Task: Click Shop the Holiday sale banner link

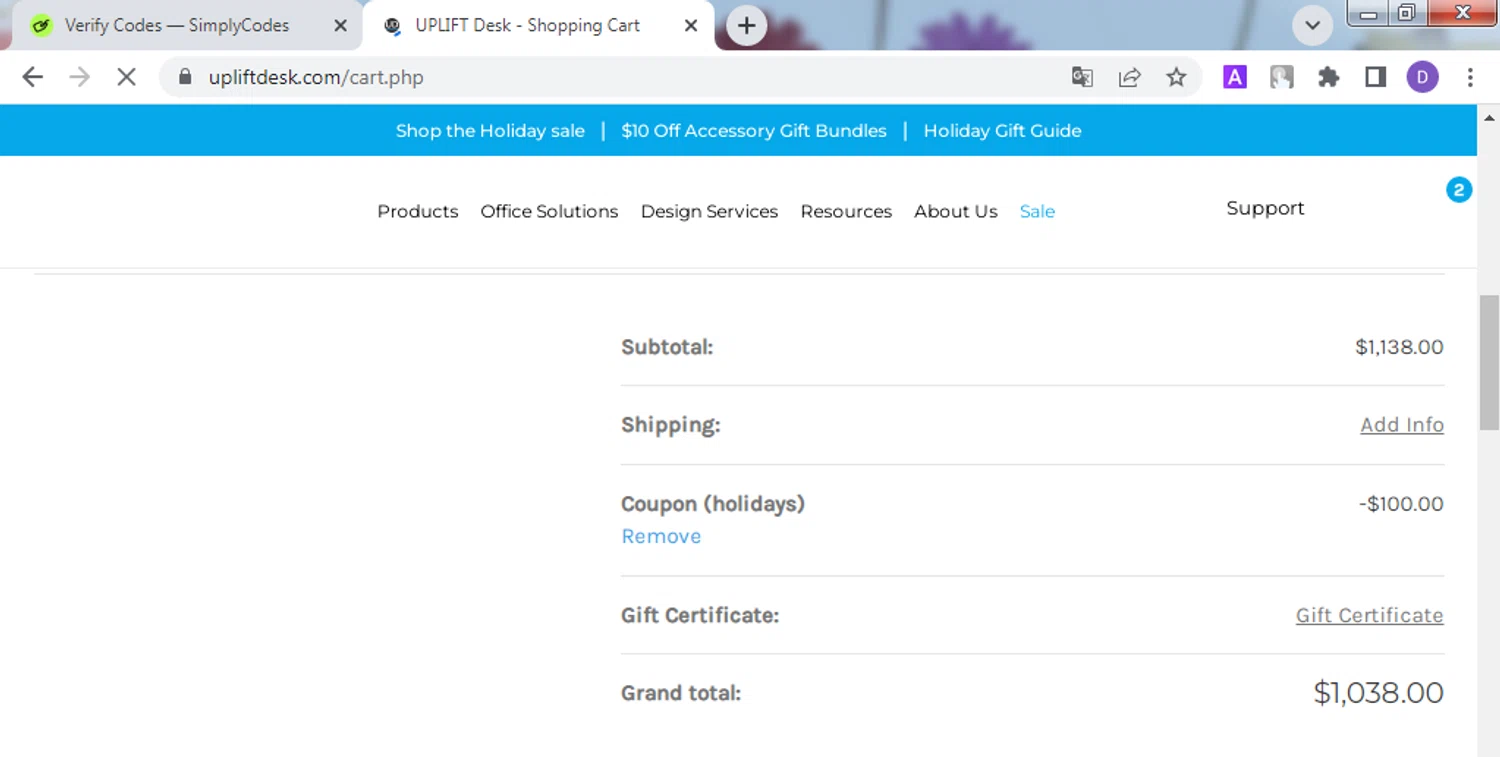Action: point(490,131)
